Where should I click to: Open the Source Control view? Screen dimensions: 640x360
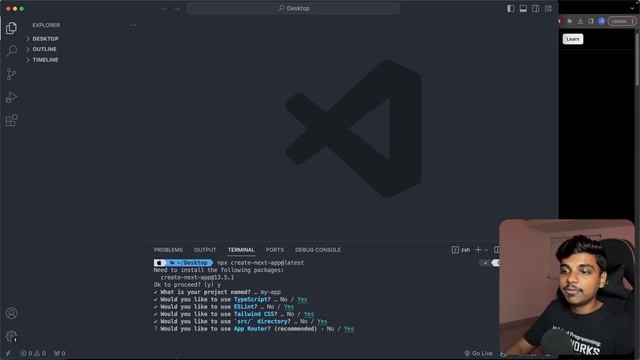point(11,74)
